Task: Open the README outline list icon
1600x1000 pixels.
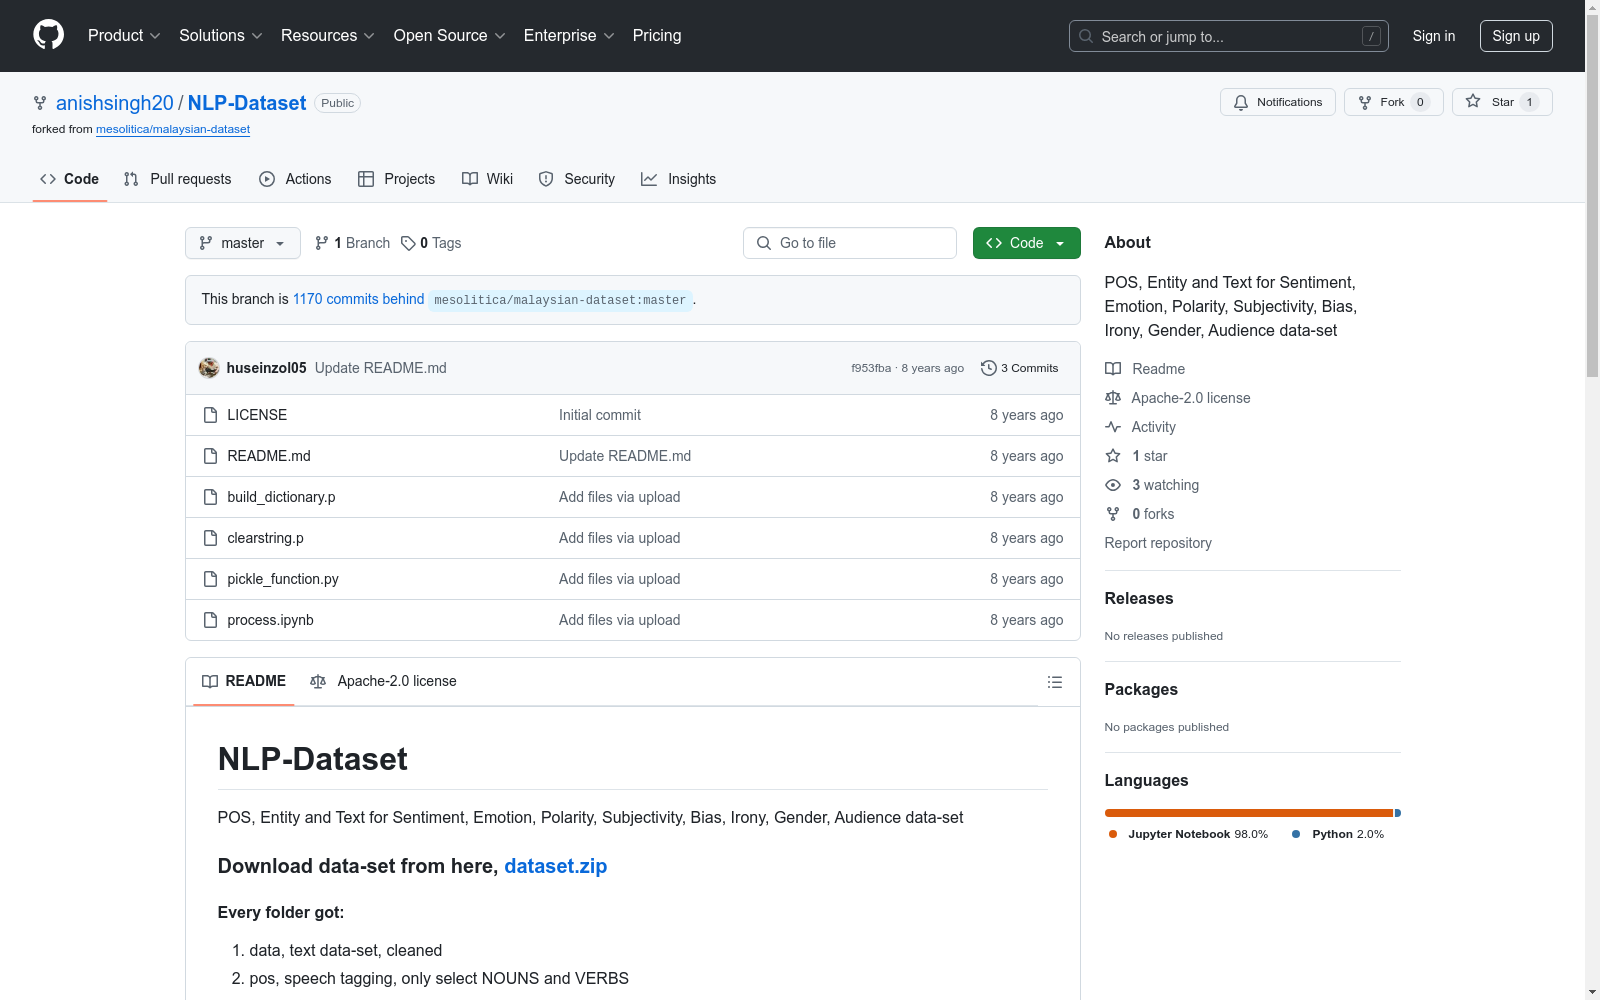Action: coord(1054,682)
